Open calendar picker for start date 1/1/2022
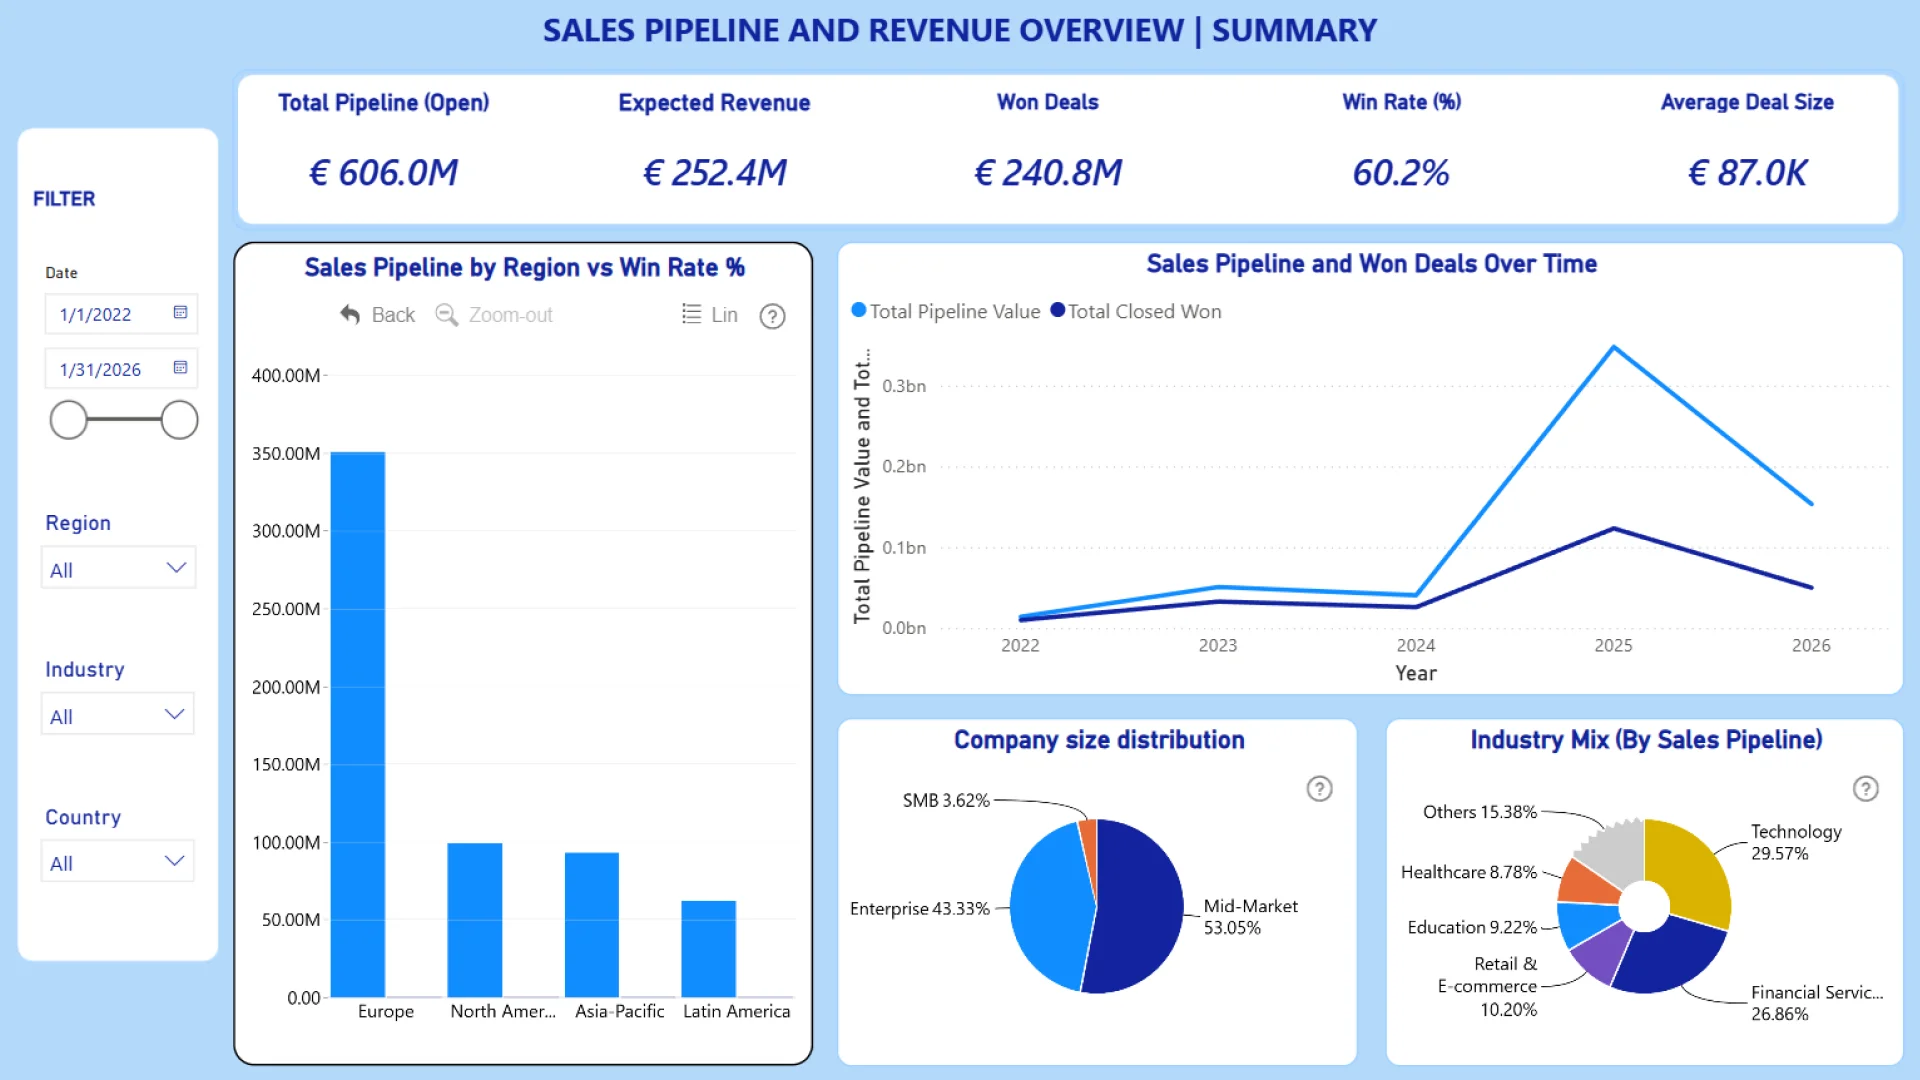Screen dimensions: 1920x1080 (x=180, y=313)
